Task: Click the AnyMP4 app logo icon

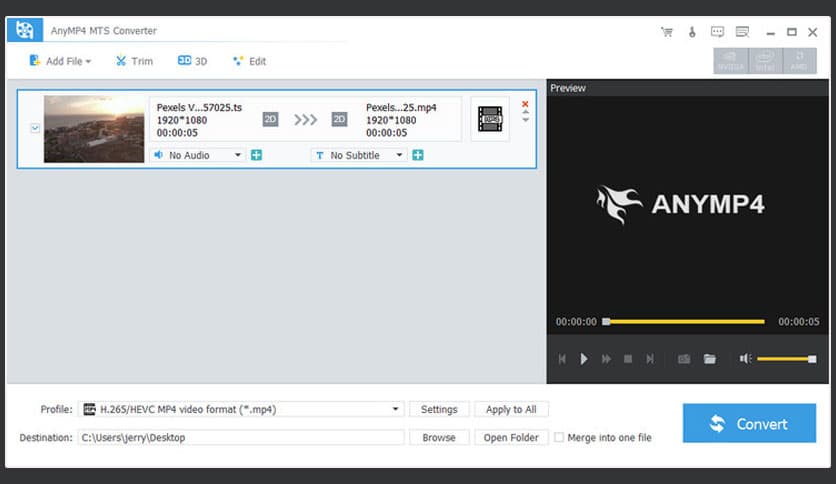Action: 25,30
